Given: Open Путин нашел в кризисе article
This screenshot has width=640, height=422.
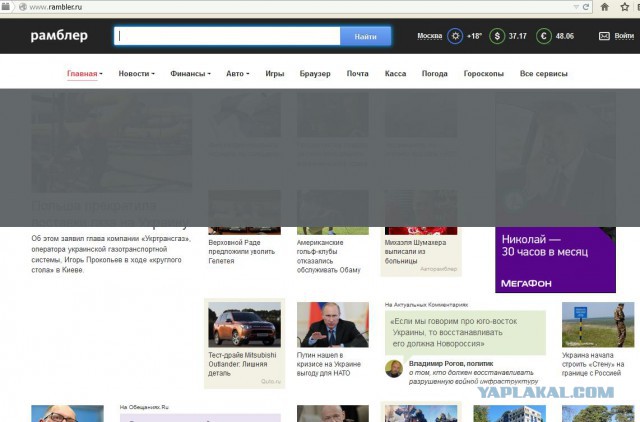Looking at the screenshot, I should pyautogui.click(x=329, y=364).
